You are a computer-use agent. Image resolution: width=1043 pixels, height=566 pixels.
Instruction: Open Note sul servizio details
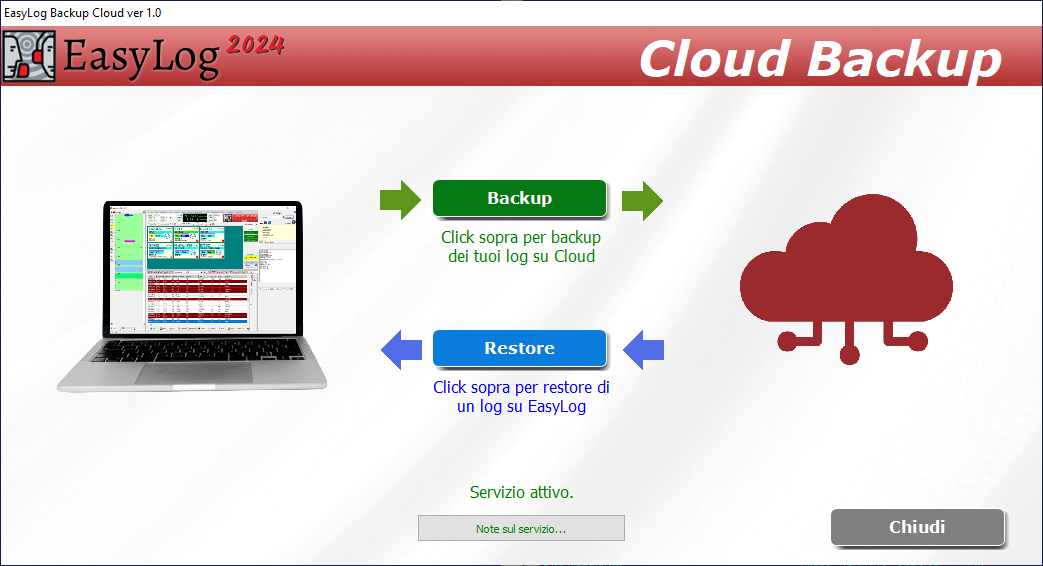coord(521,529)
